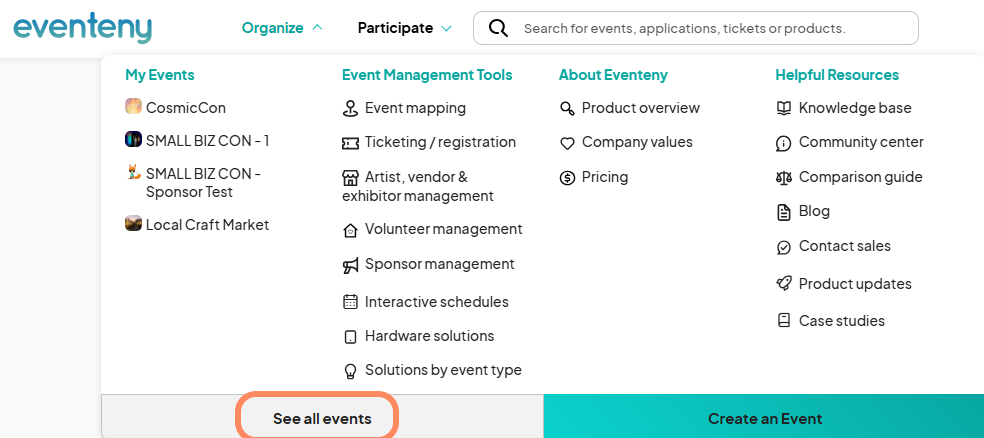Click the Event Management Tools heading
The image size is (984, 438).
427,75
